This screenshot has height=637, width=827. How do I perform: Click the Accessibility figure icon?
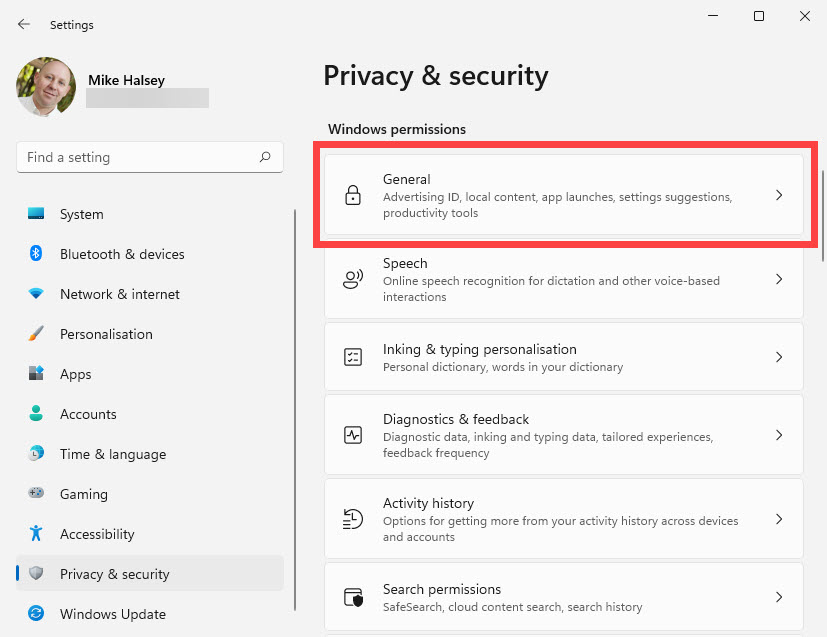pos(36,533)
